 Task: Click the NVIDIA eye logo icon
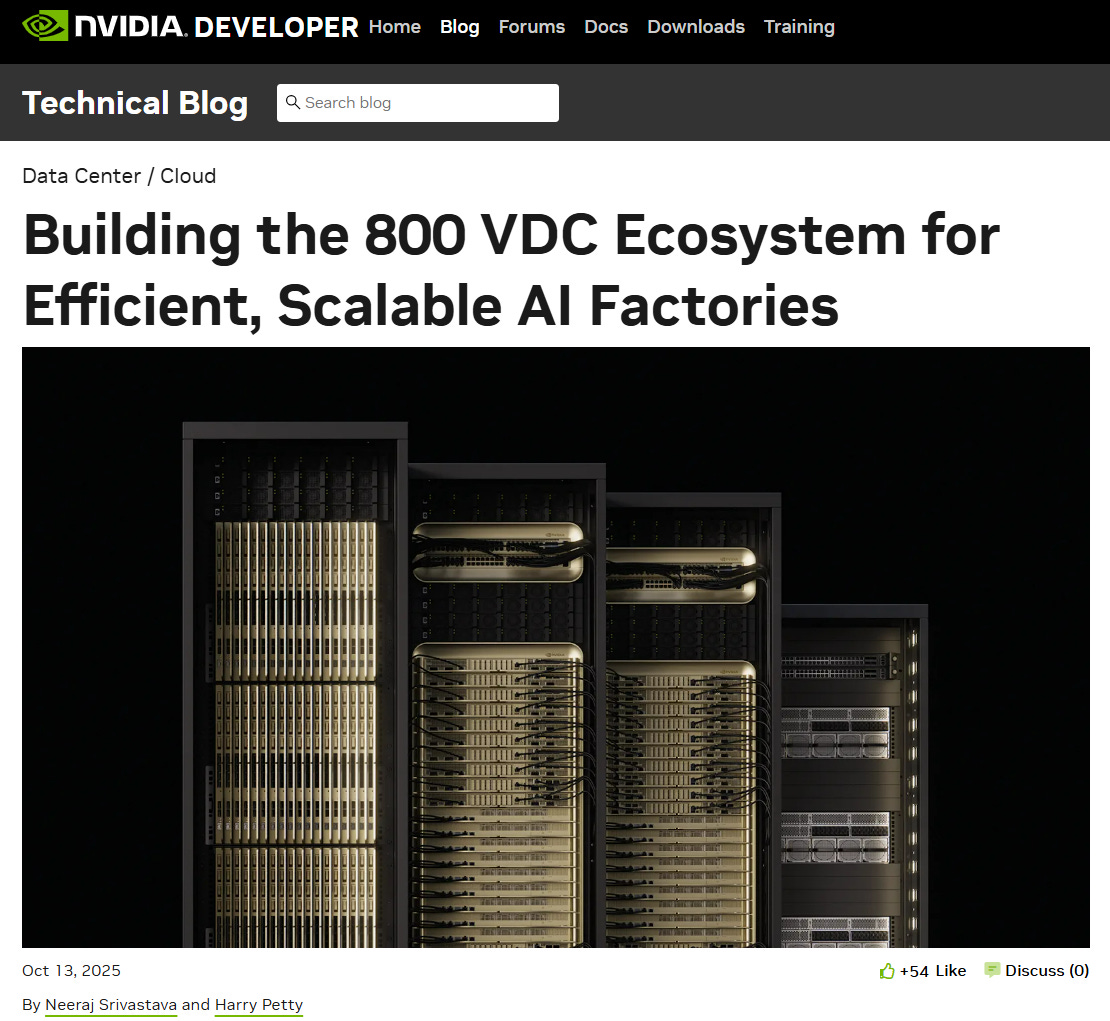click(45, 26)
